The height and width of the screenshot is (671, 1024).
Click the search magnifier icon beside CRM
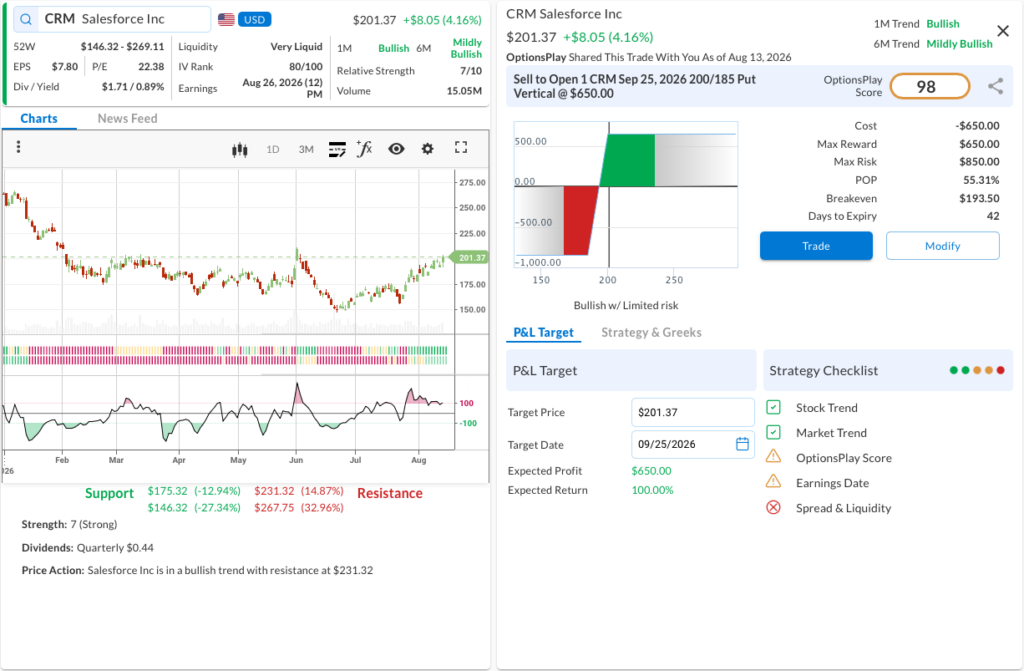point(26,19)
